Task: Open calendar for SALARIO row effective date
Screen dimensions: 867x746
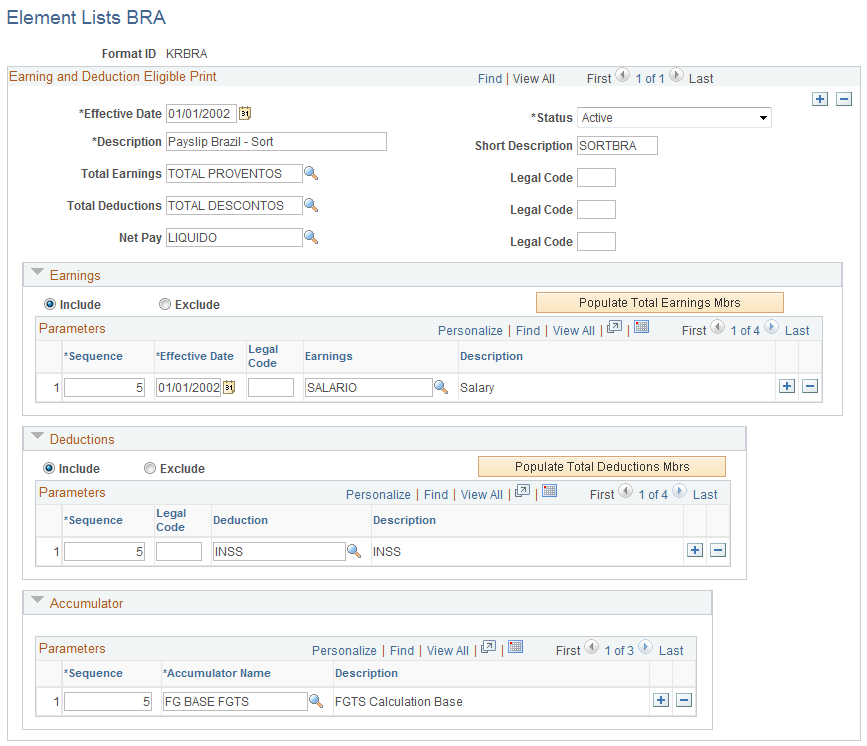Action: tap(229, 388)
